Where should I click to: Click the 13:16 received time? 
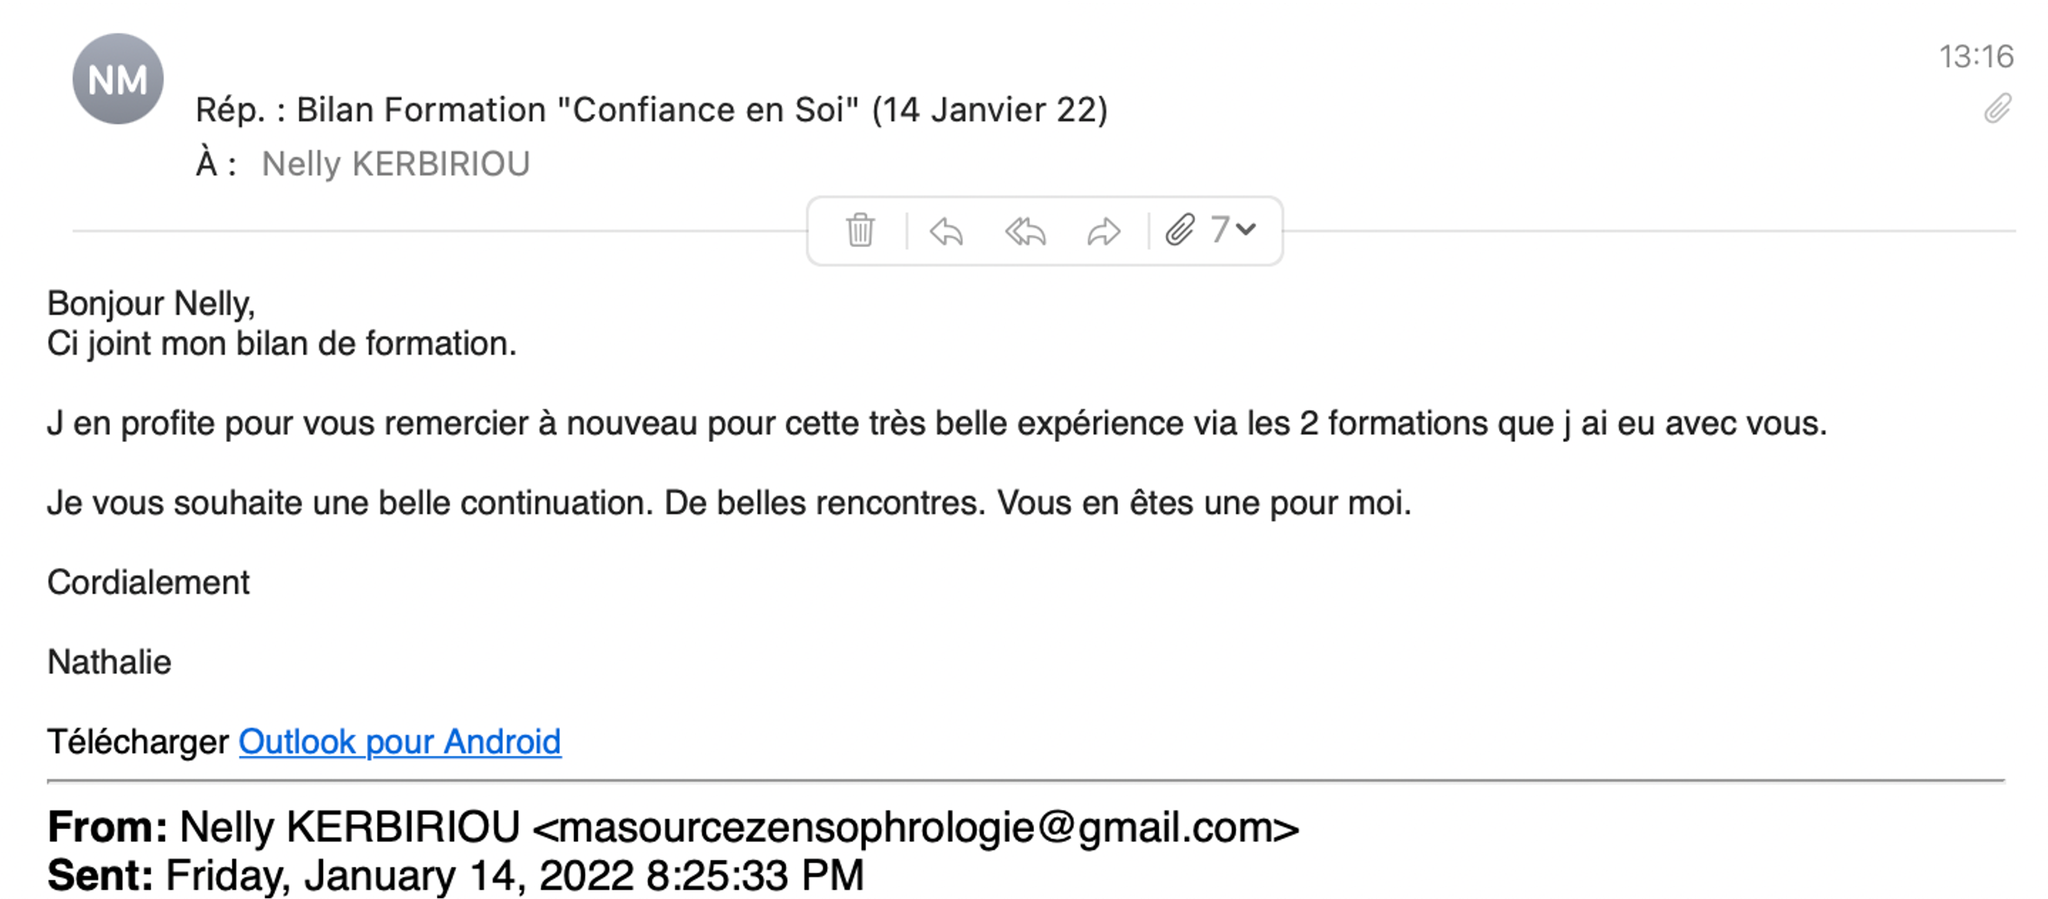pos(1976,56)
